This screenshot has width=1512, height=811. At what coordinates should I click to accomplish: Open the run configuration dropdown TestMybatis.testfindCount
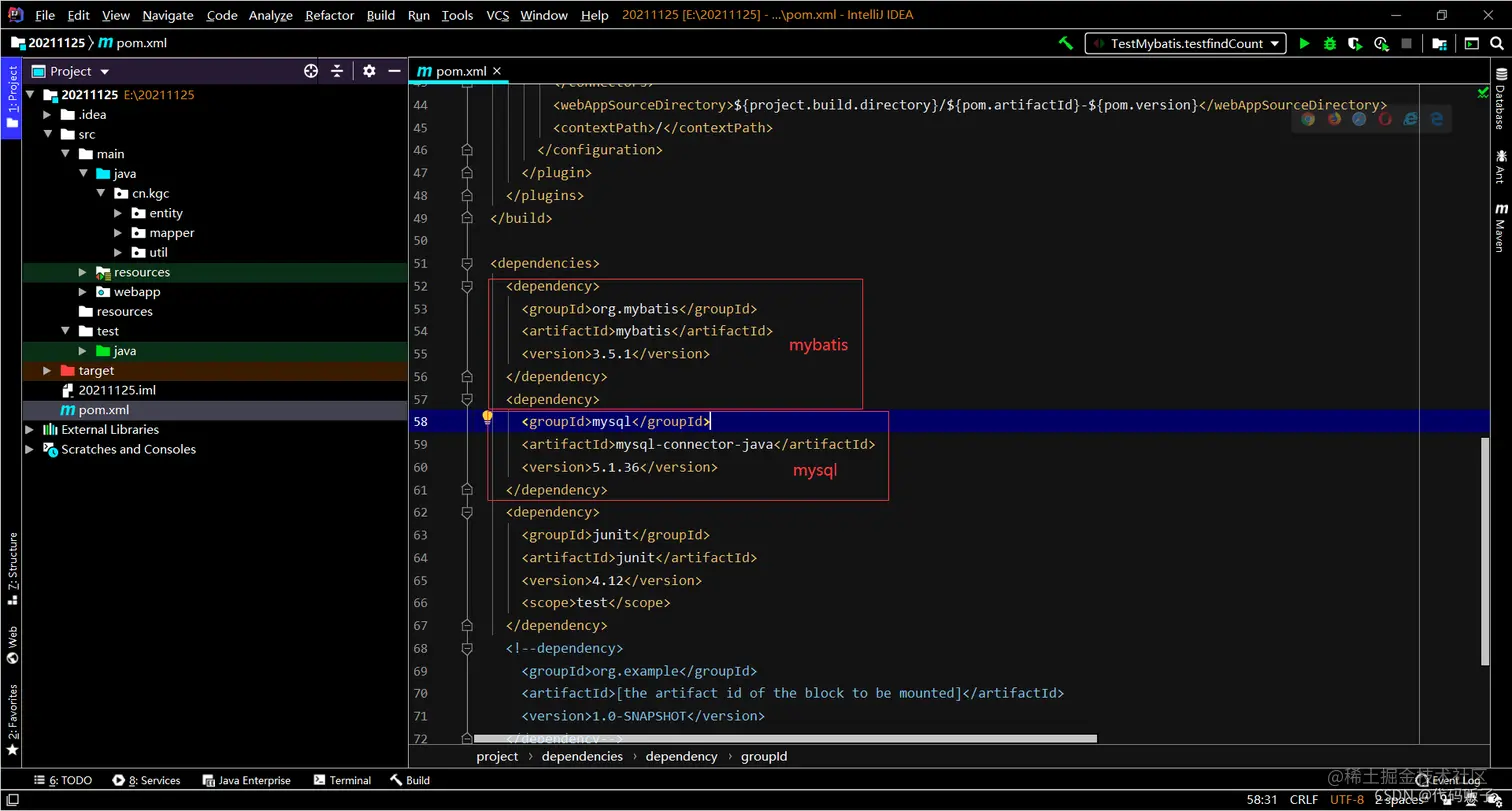[x=1186, y=43]
